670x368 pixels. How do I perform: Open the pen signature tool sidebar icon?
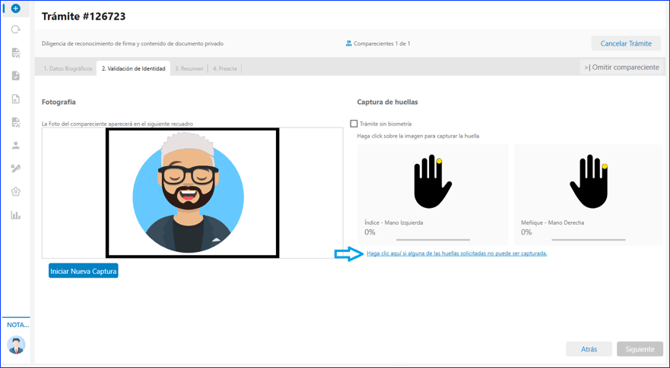point(16,168)
